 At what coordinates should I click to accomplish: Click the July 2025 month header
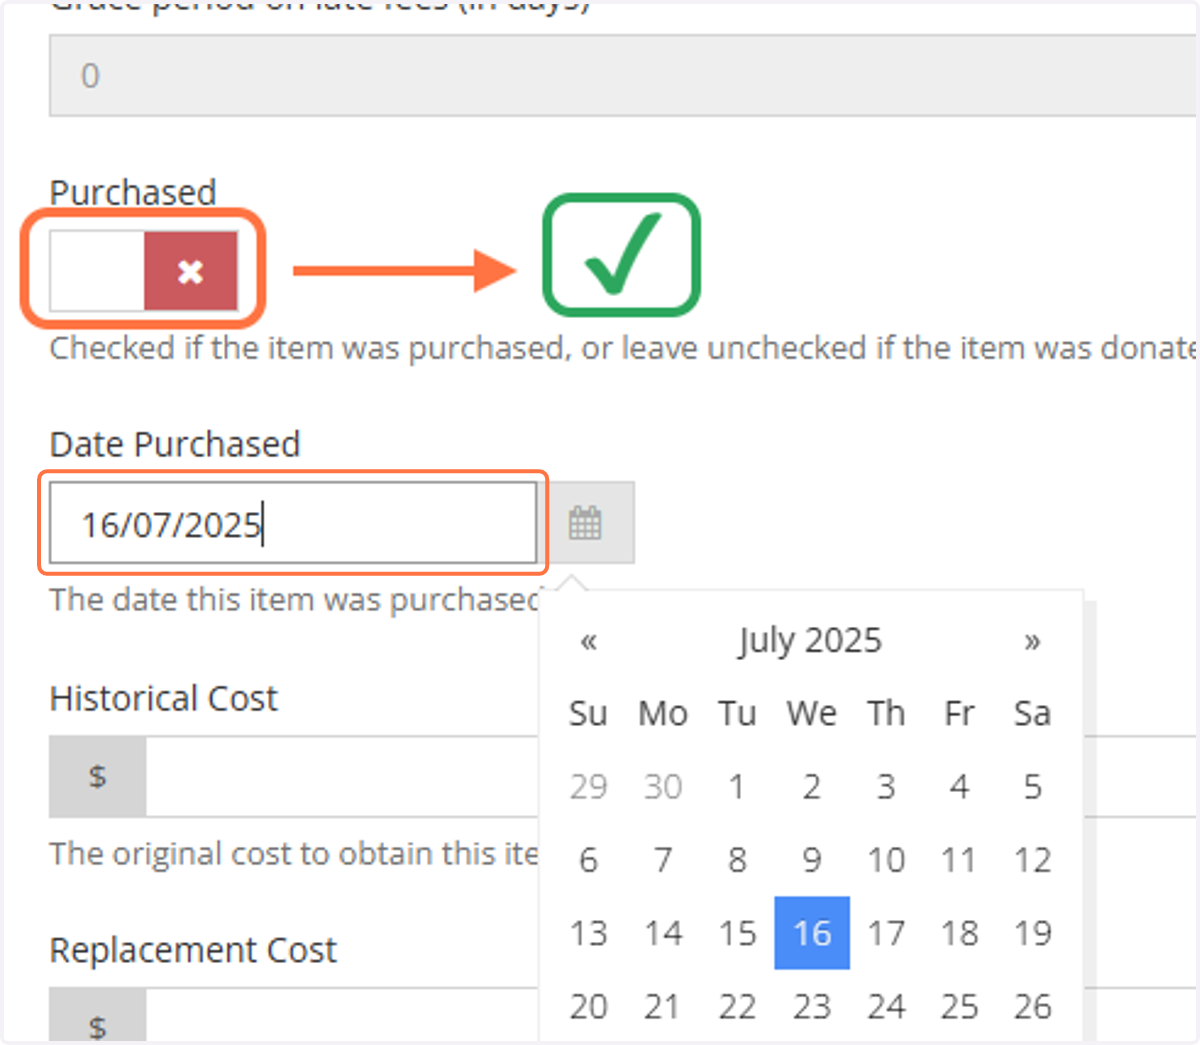point(811,640)
